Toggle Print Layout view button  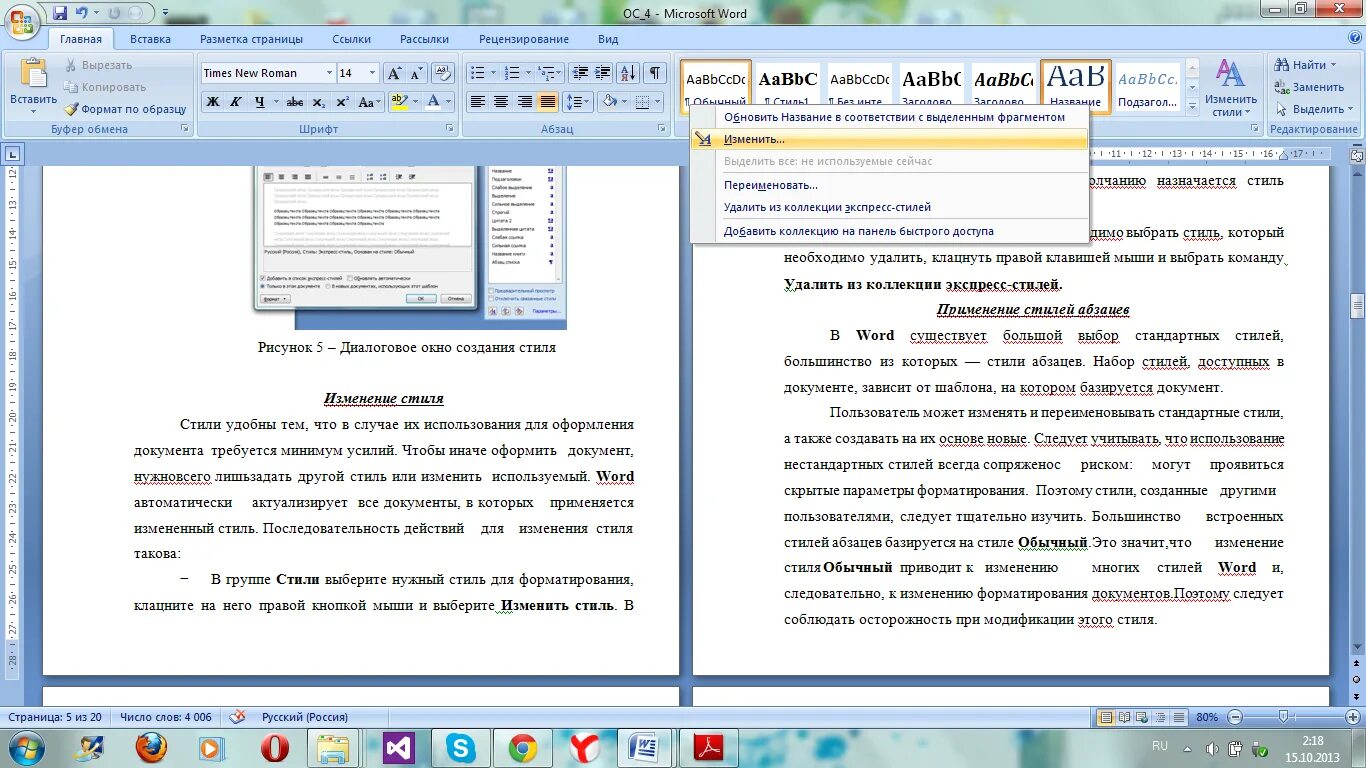point(1106,717)
